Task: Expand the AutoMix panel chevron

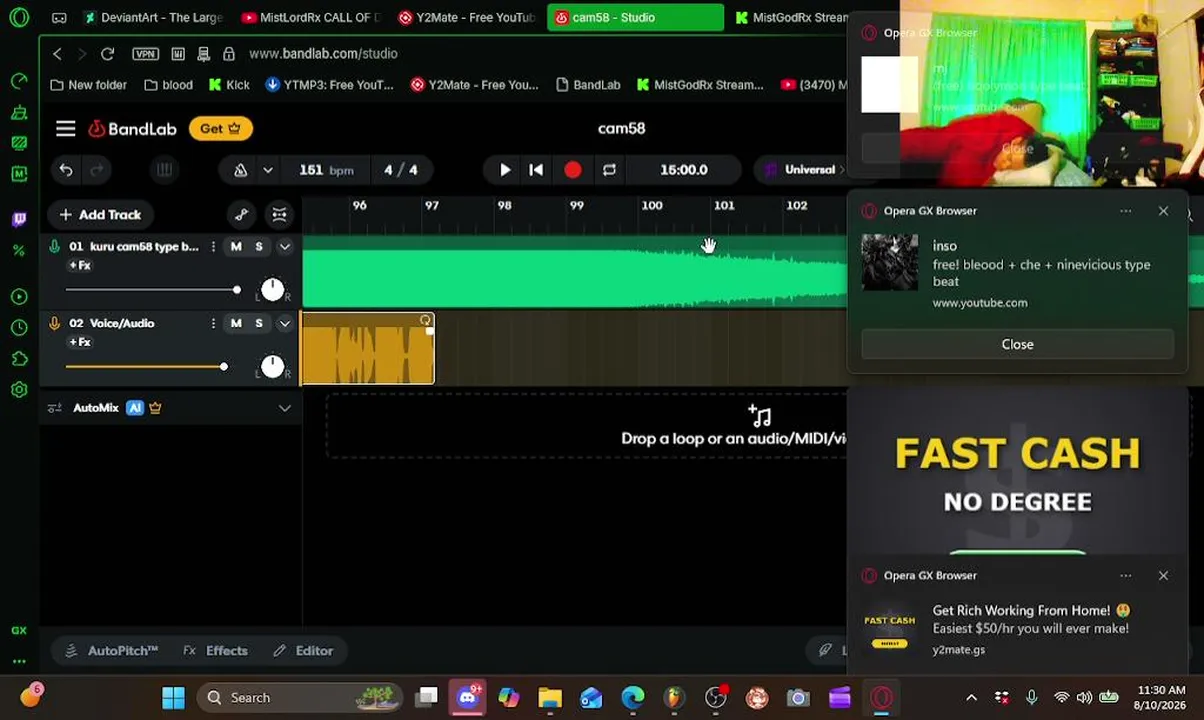Action: point(285,408)
